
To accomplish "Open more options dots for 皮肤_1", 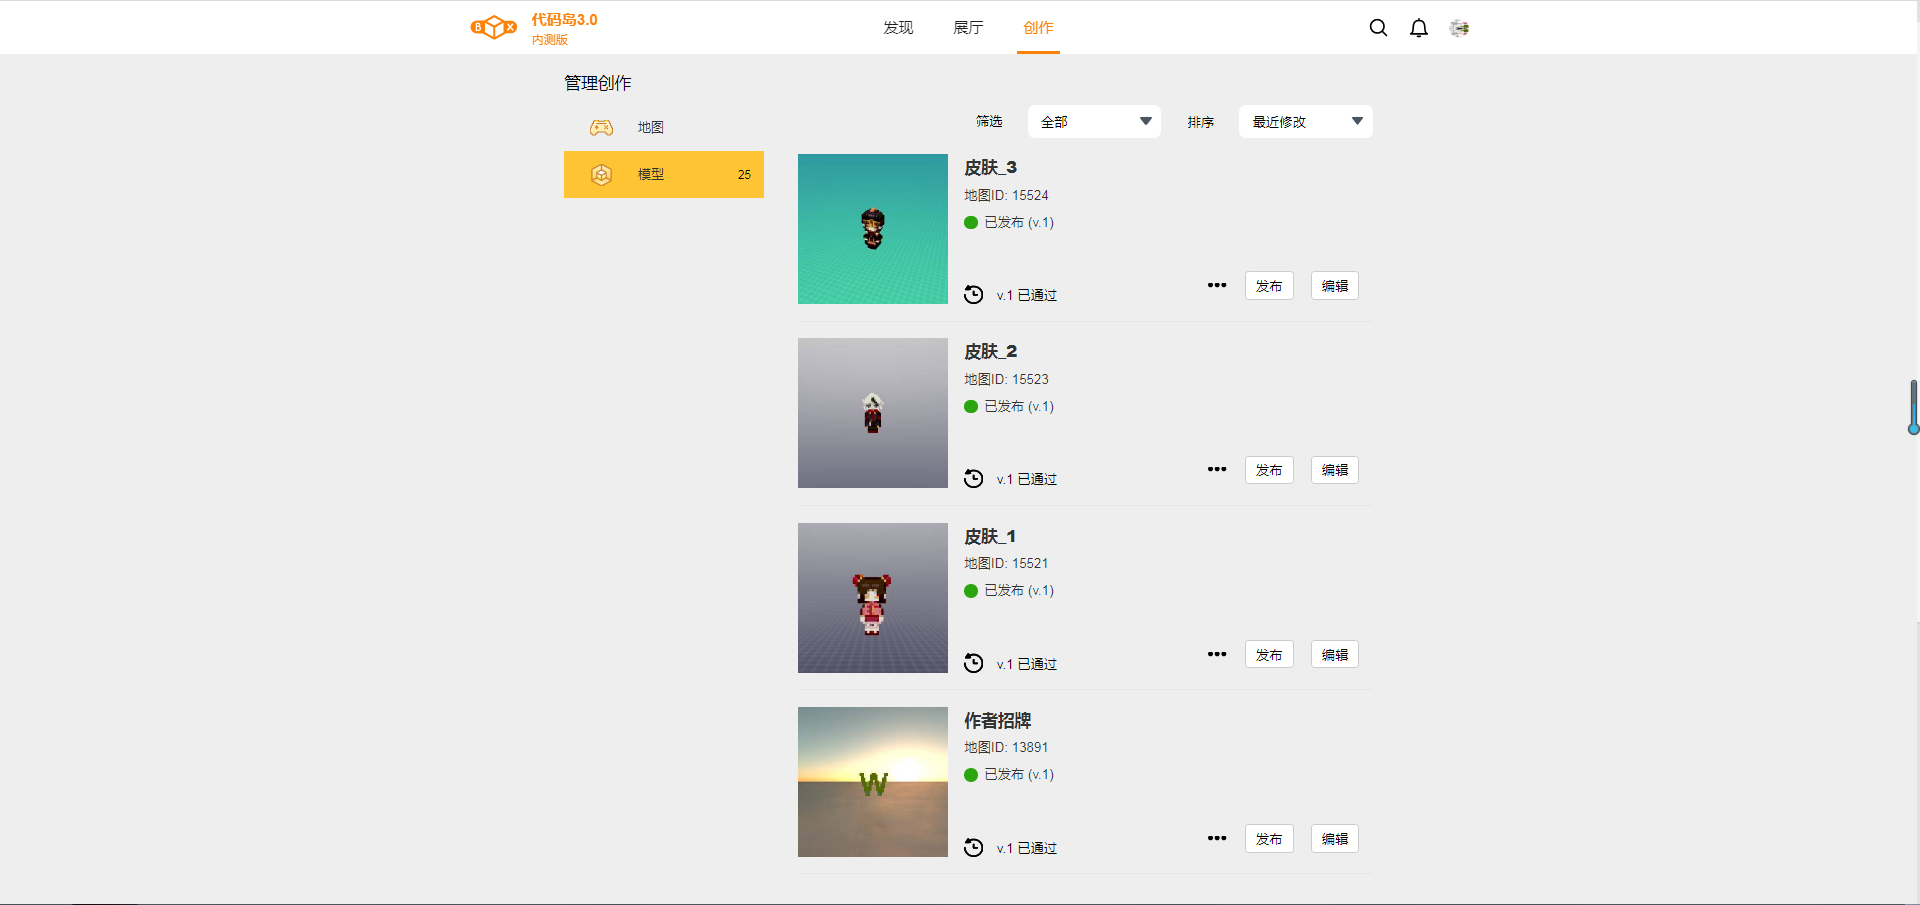I will click(1217, 654).
